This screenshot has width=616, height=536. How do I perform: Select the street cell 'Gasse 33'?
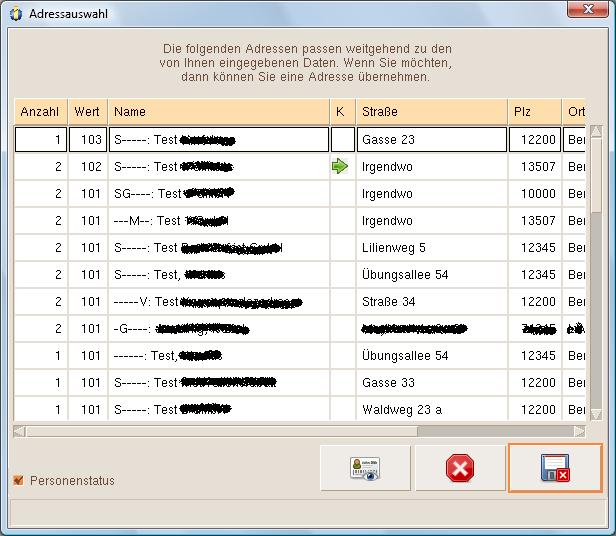coord(432,383)
